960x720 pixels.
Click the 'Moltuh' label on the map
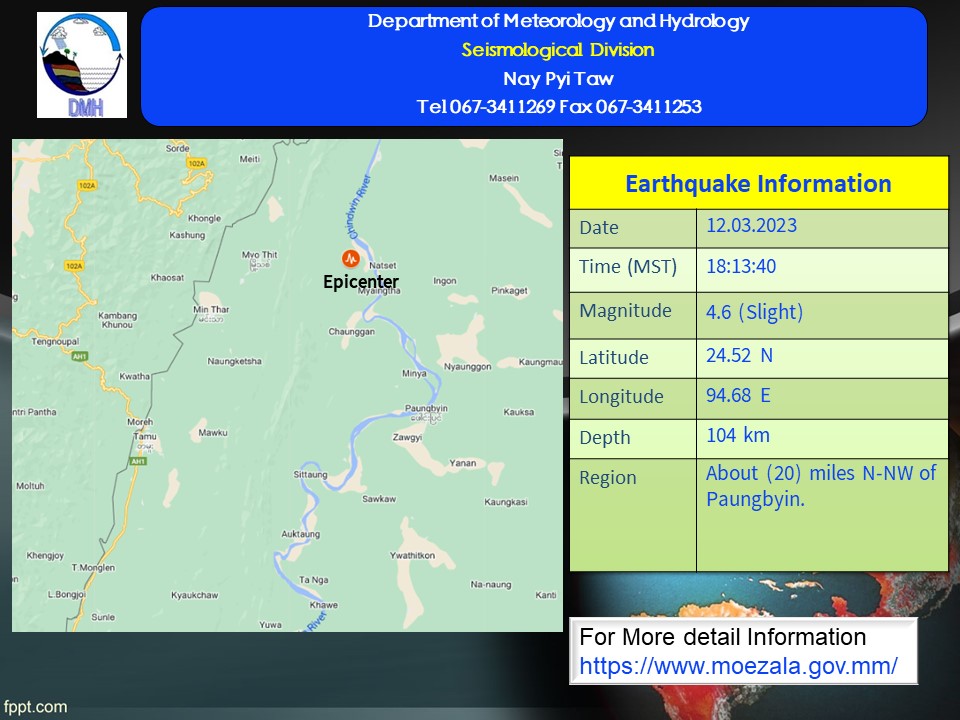(31, 486)
